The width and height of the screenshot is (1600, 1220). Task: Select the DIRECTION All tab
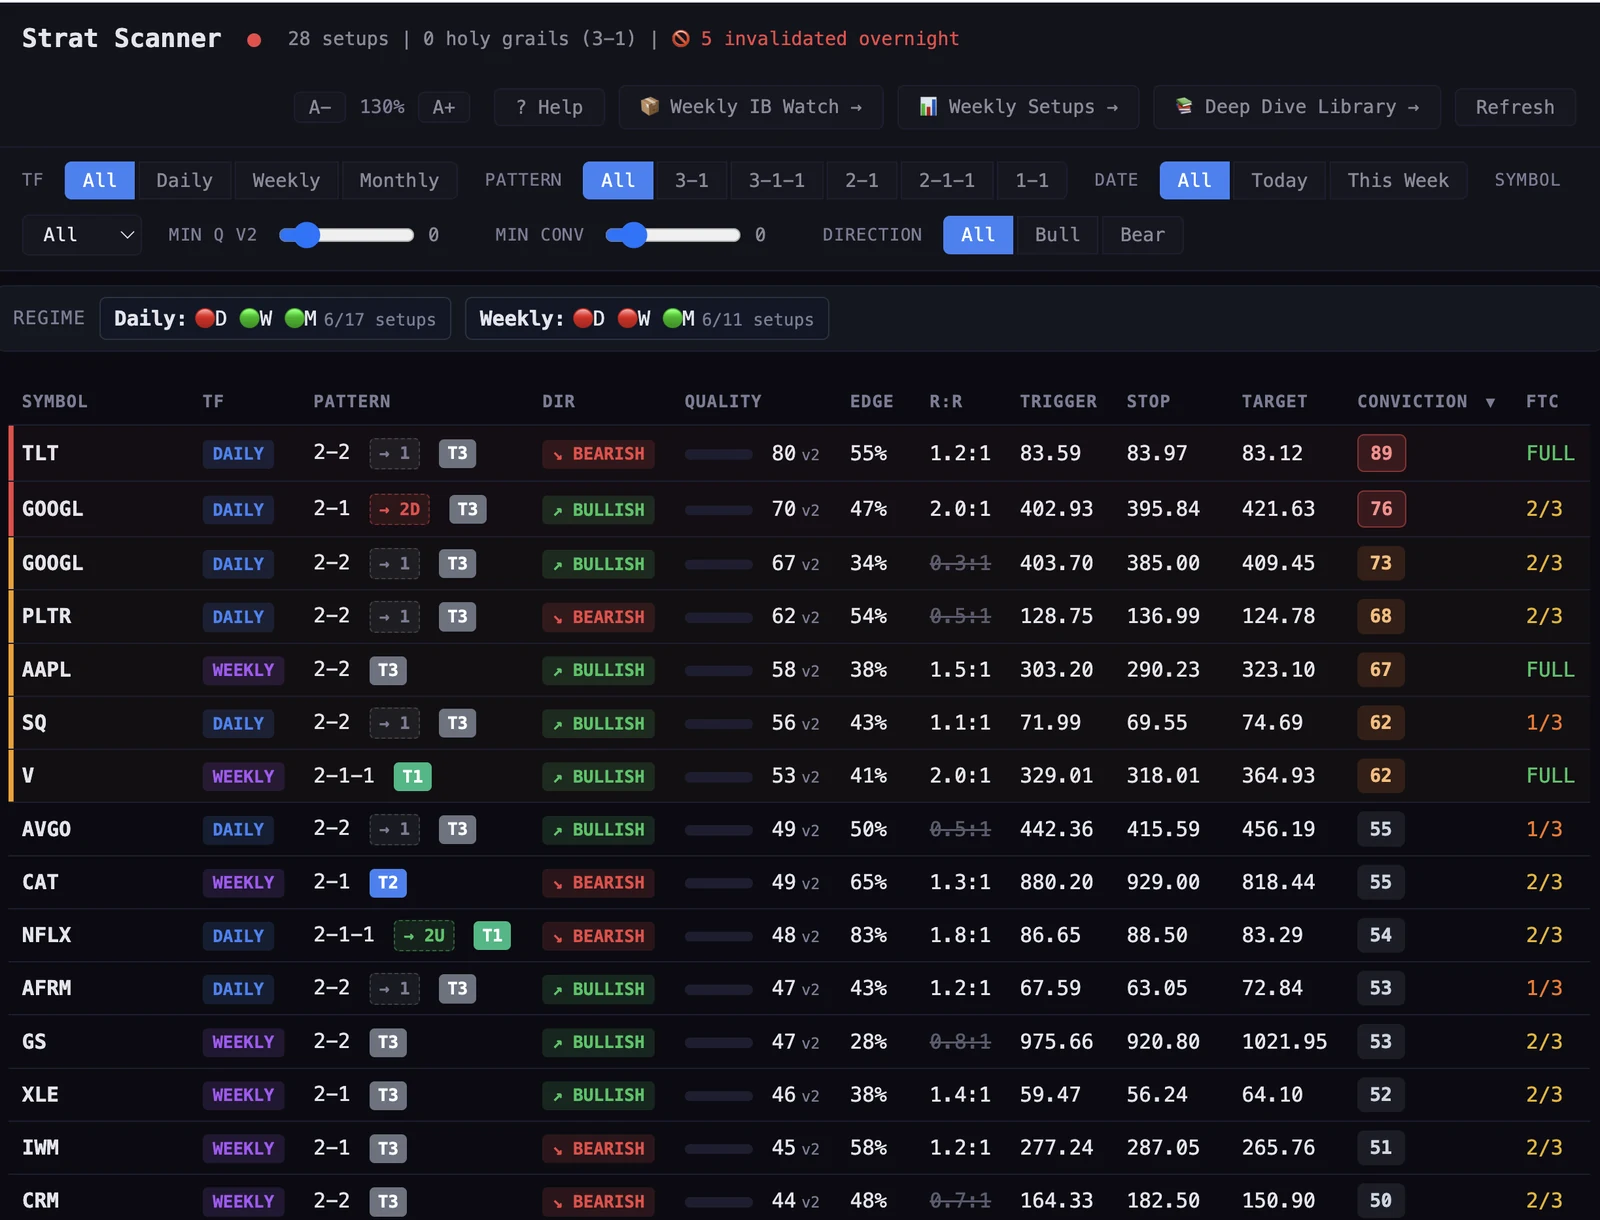tap(977, 235)
